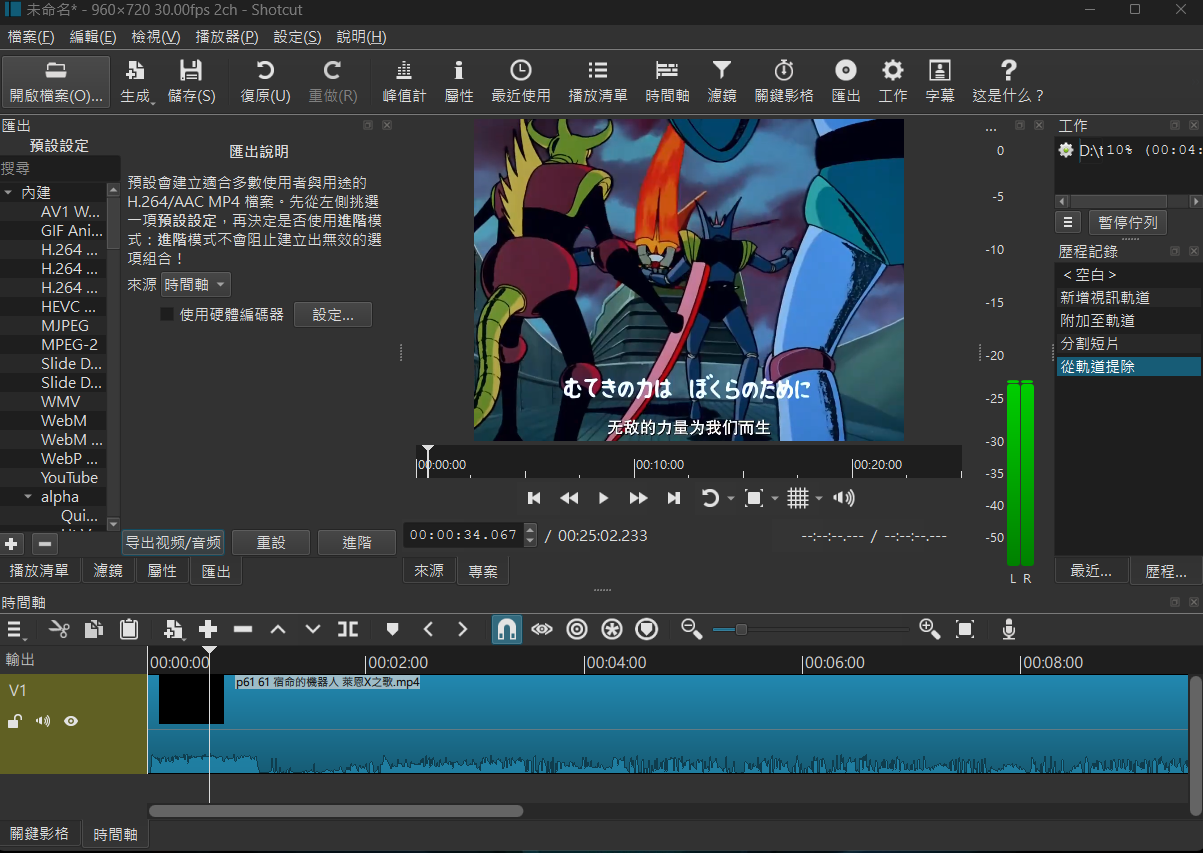Click the timeline lift up-arrow icon

278,629
